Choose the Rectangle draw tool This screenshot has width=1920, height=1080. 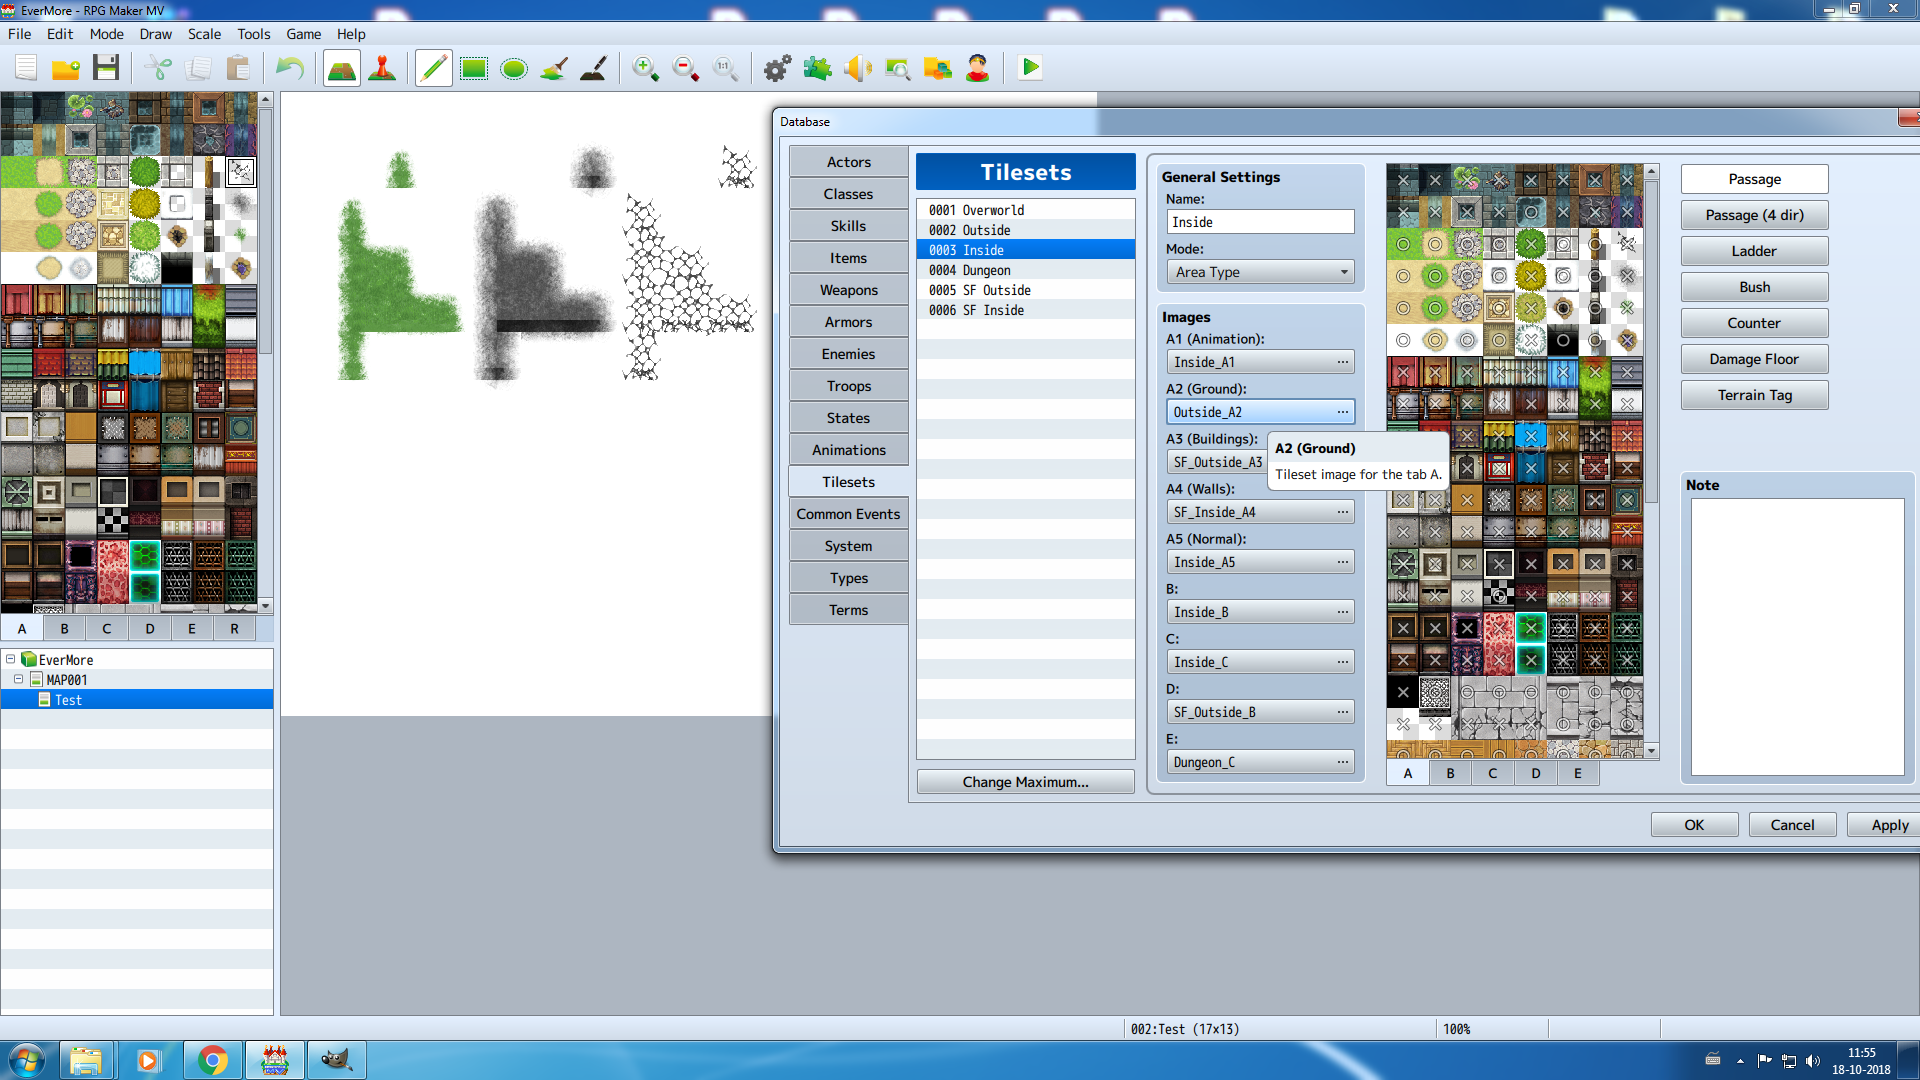pyautogui.click(x=474, y=68)
